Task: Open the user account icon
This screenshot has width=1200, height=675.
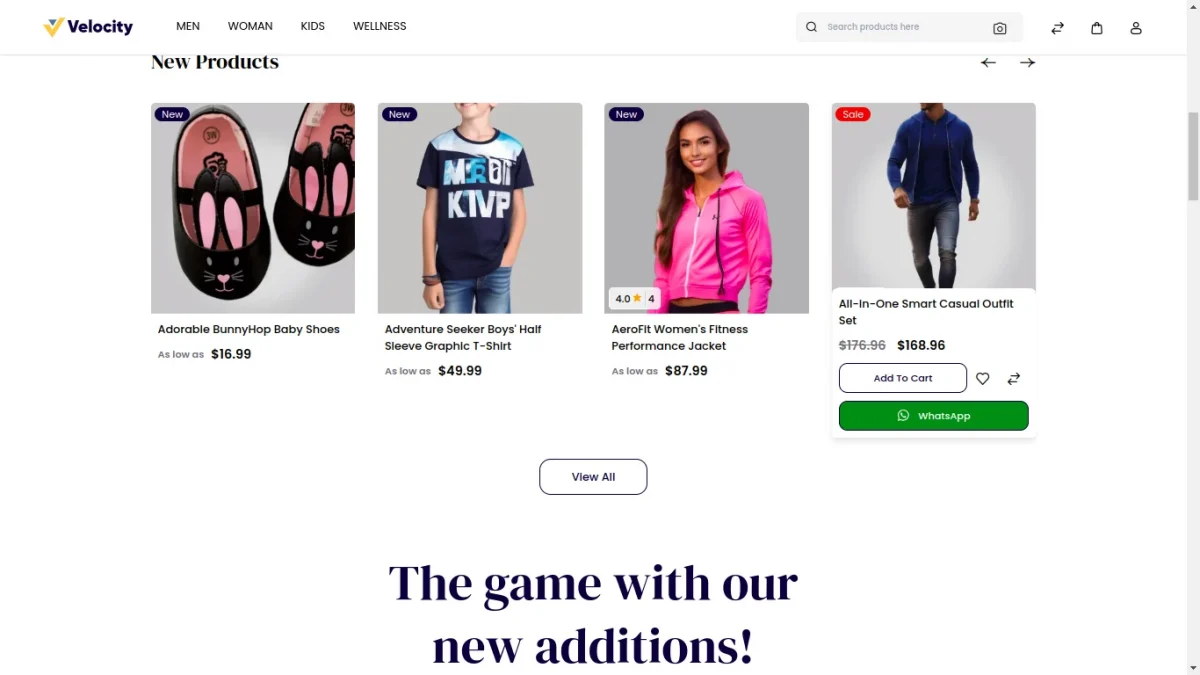Action: tap(1136, 28)
